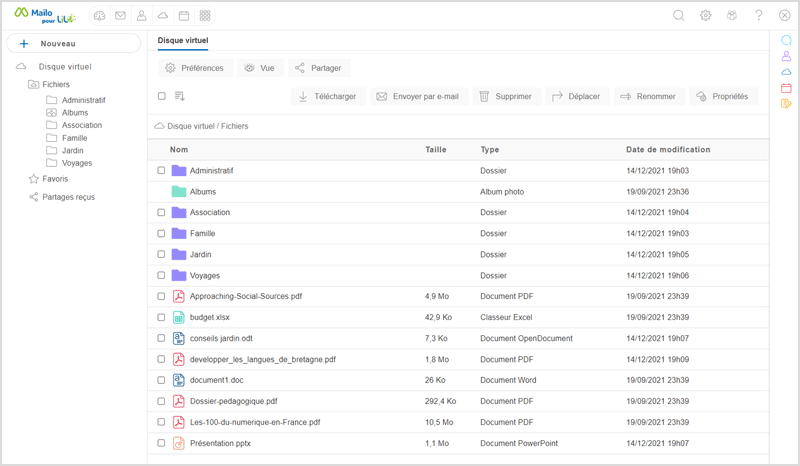Toggle the select-all checkbox above file list

[x=161, y=97]
